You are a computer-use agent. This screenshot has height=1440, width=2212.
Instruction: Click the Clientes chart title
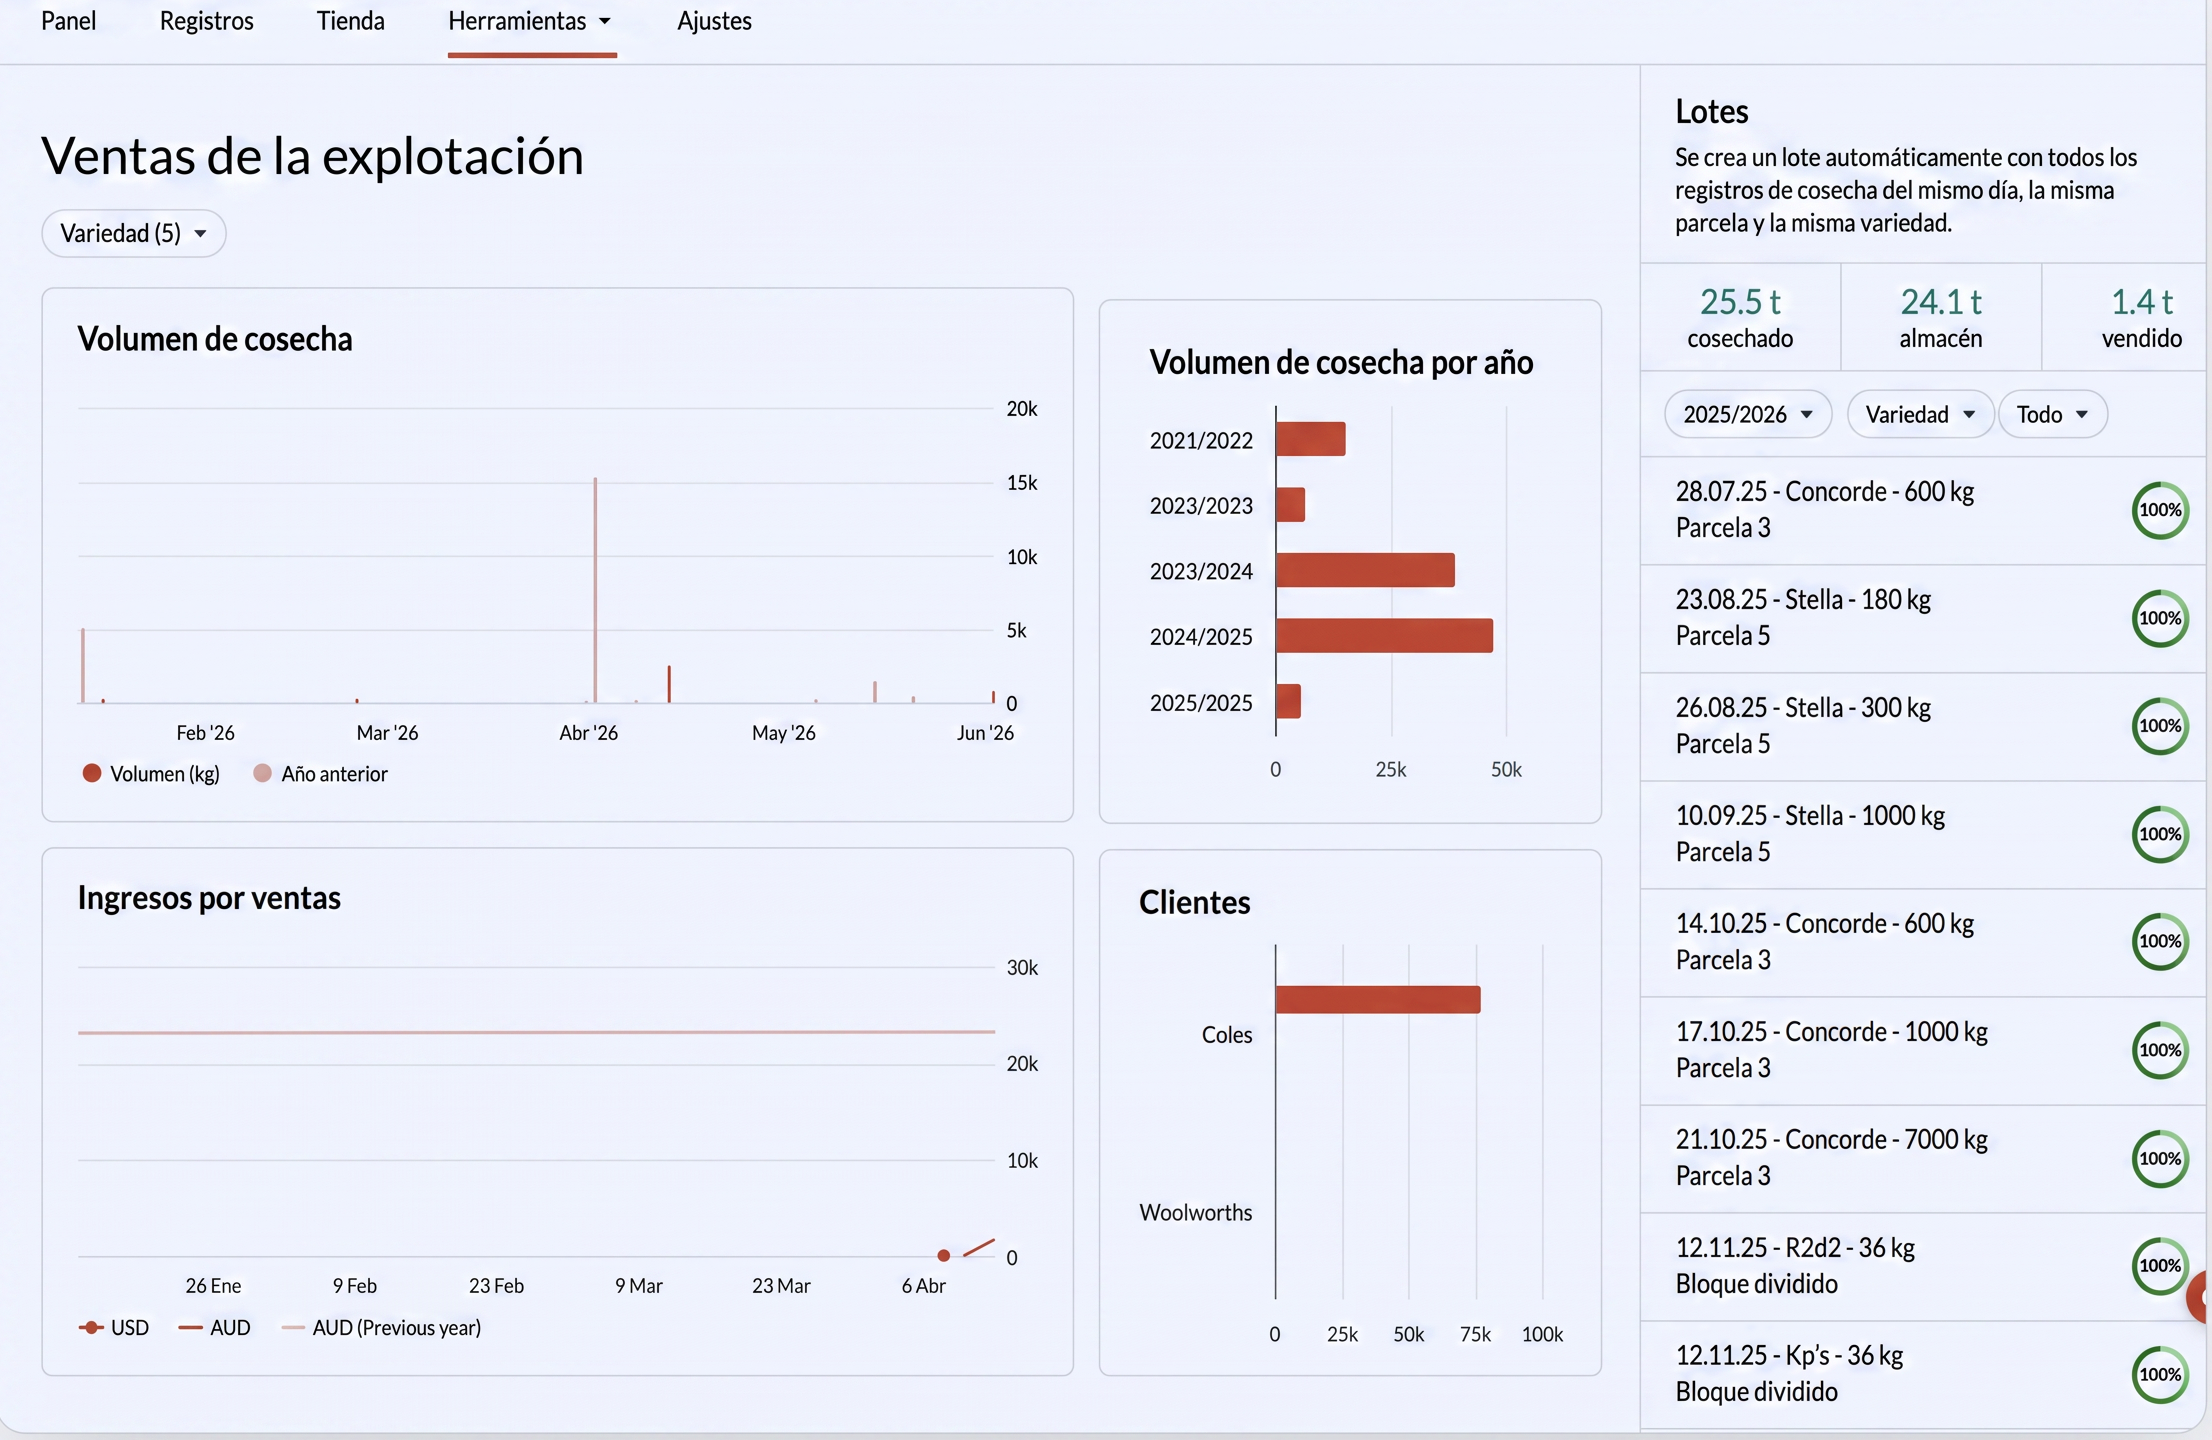[1194, 902]
